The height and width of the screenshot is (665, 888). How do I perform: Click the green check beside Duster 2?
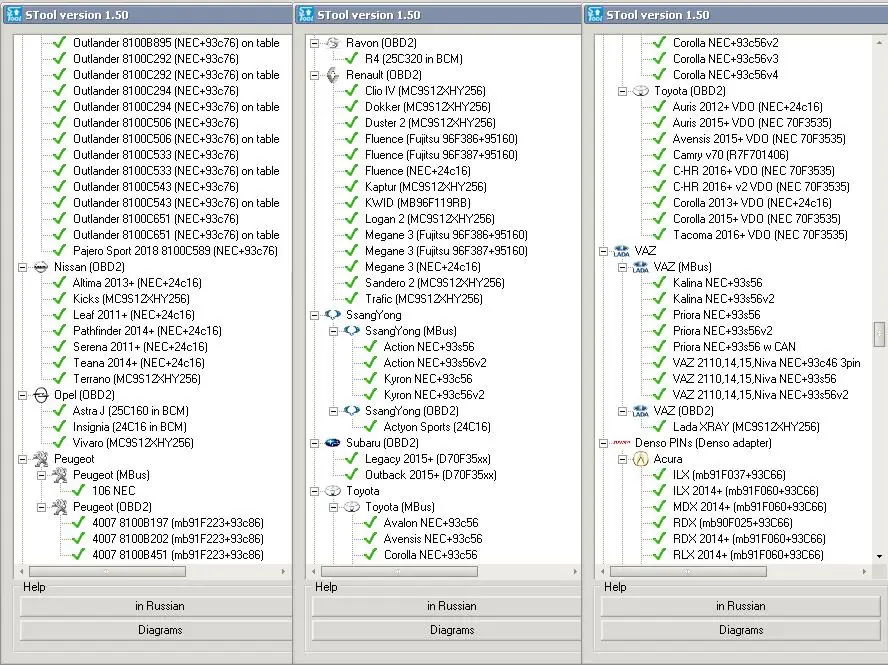tap(352, 123)
